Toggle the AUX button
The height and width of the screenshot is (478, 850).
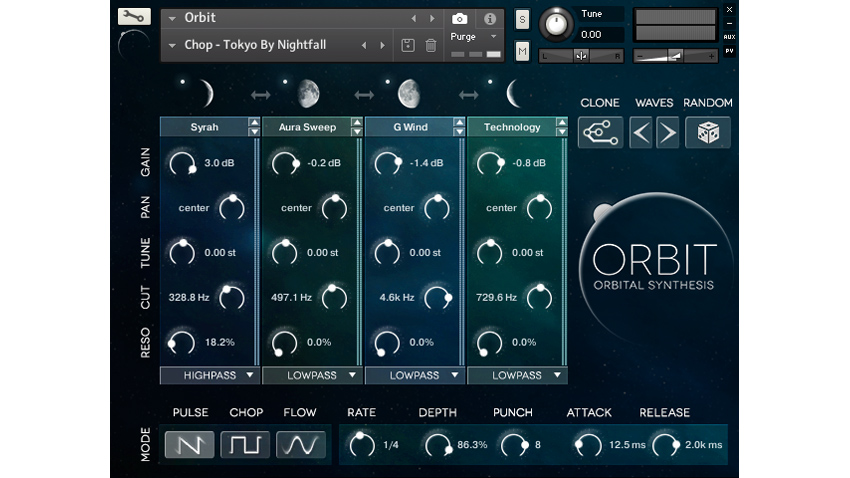(x=729, y=37)
